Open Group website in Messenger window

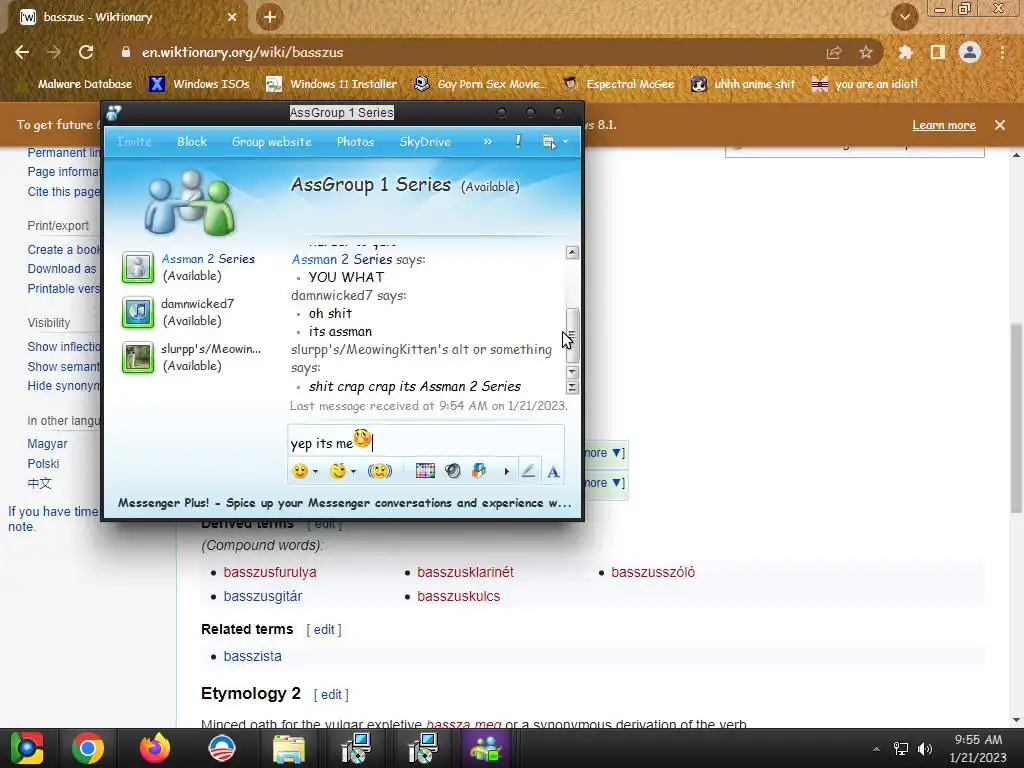pos(272,142)
